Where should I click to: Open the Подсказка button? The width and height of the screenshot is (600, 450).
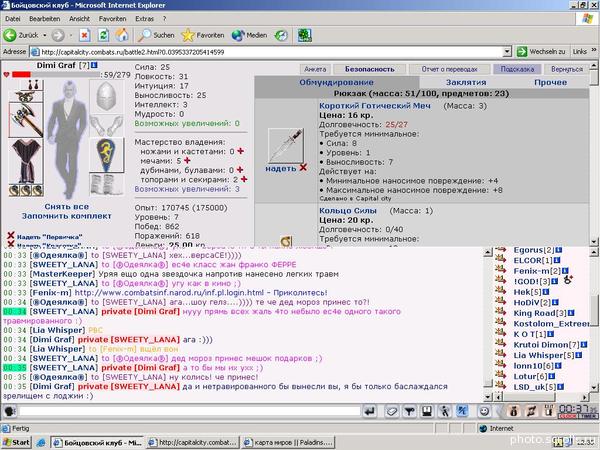[517, 69]
